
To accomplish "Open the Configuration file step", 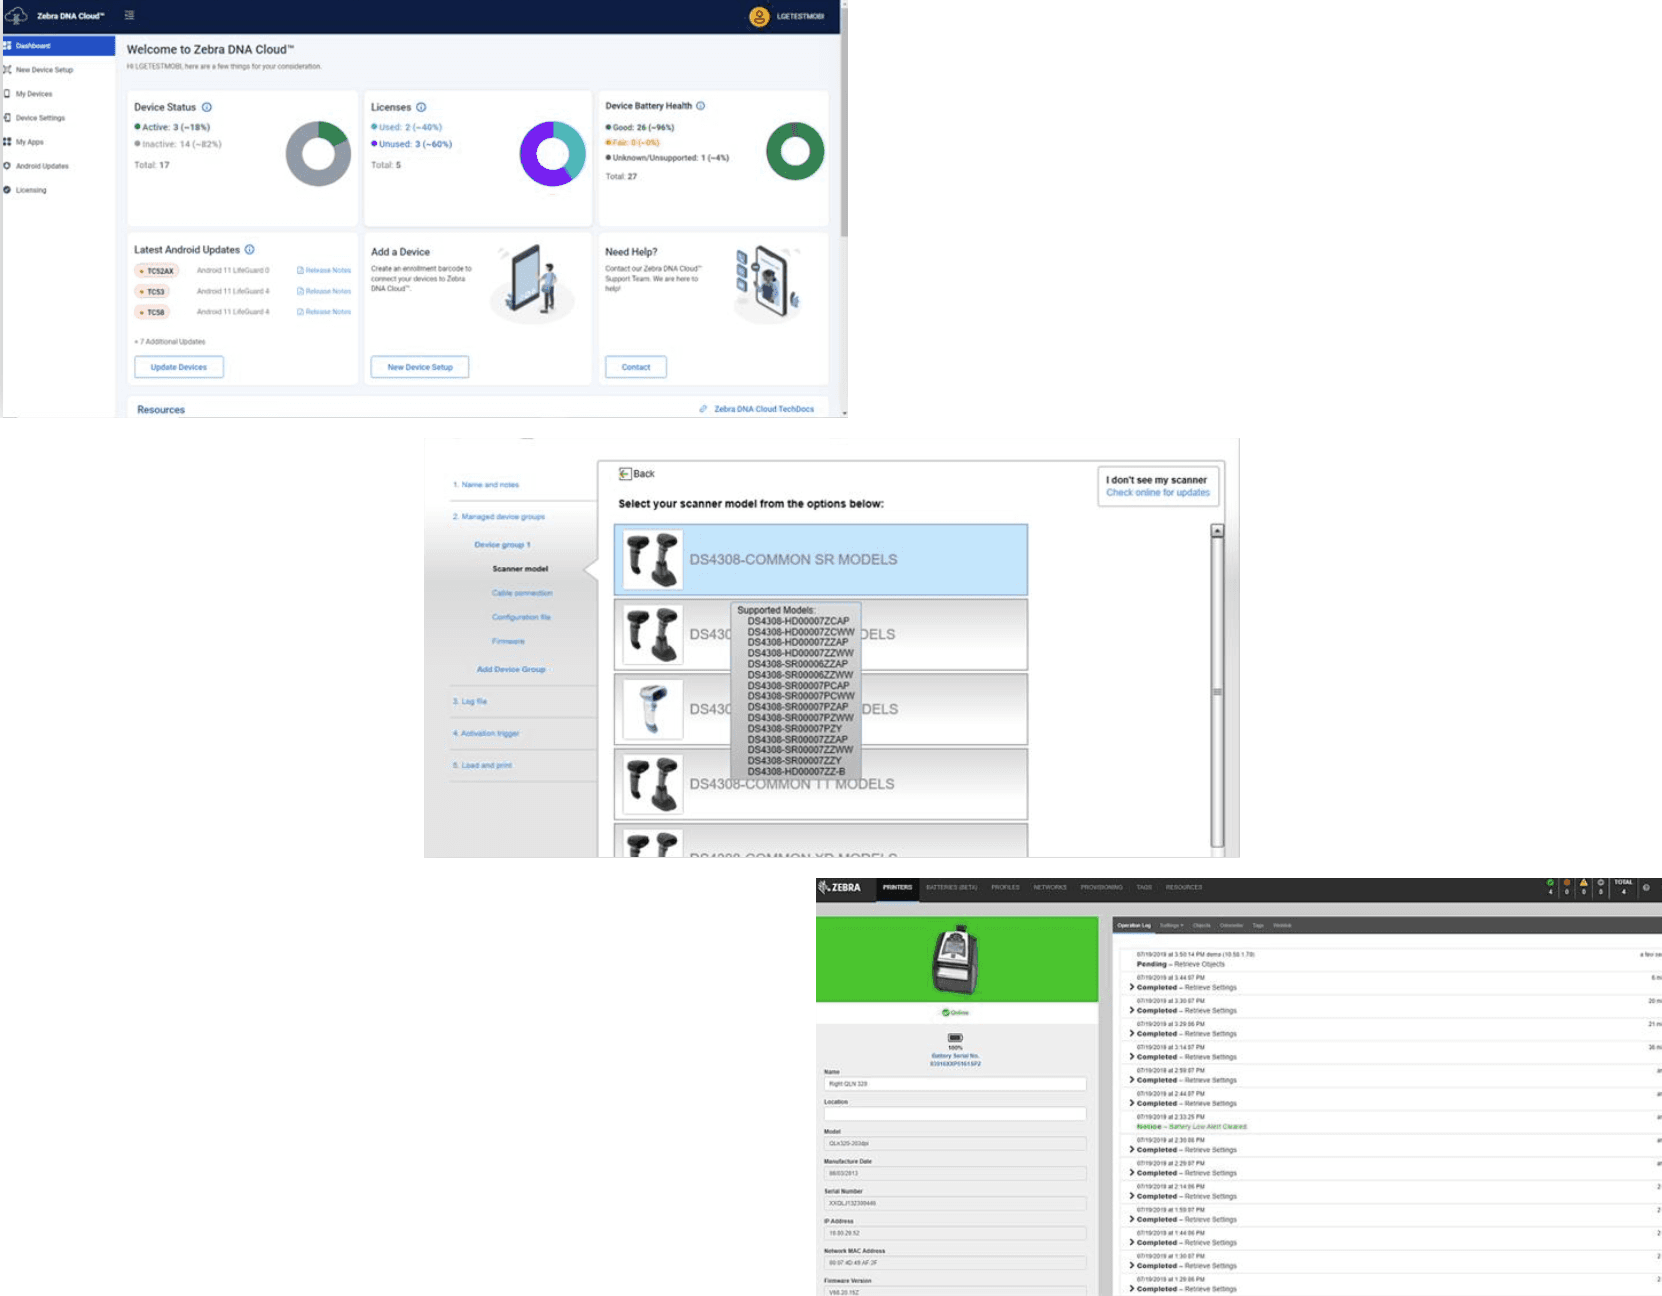I will [521, 617].
